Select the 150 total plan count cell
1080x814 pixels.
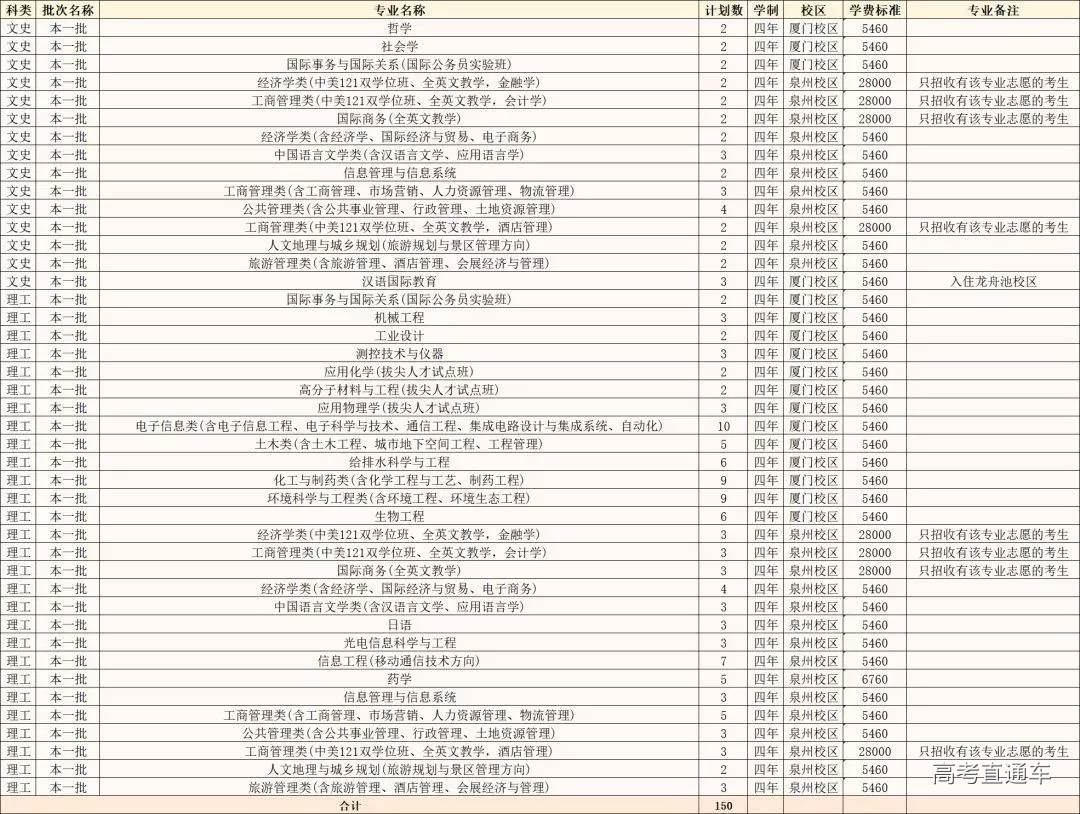click(723, 805)
